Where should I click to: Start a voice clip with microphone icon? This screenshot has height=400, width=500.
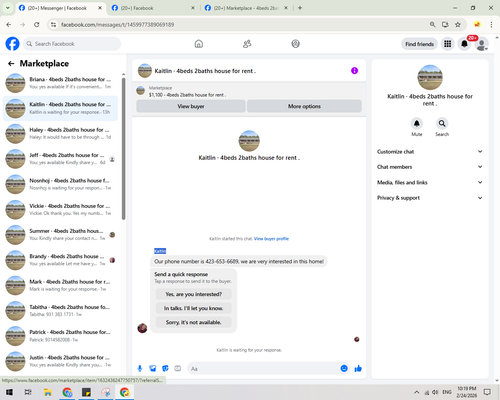(x=140, y=368)
